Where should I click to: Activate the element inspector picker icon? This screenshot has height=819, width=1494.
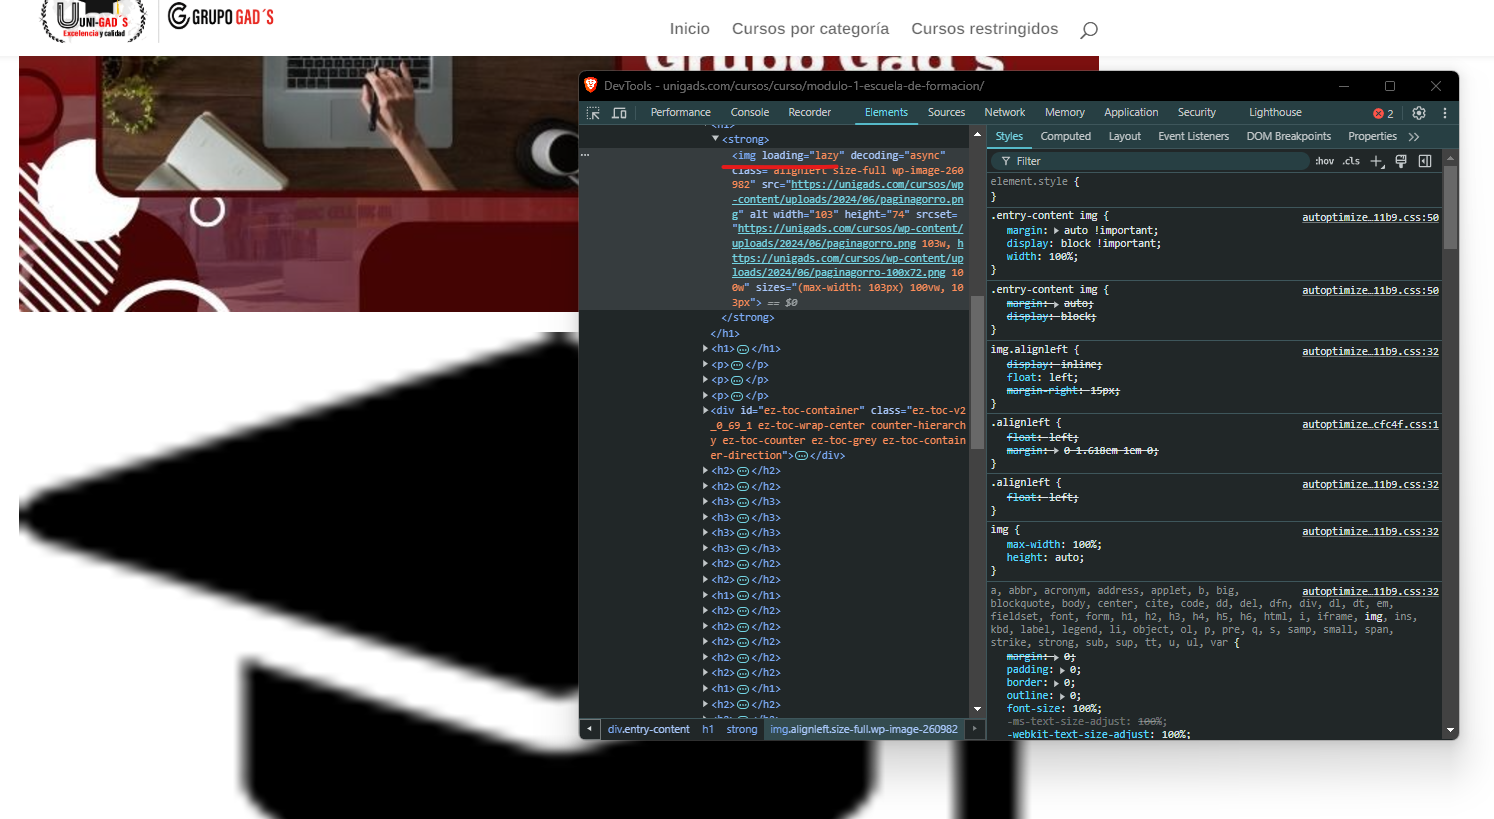point(593,113)
